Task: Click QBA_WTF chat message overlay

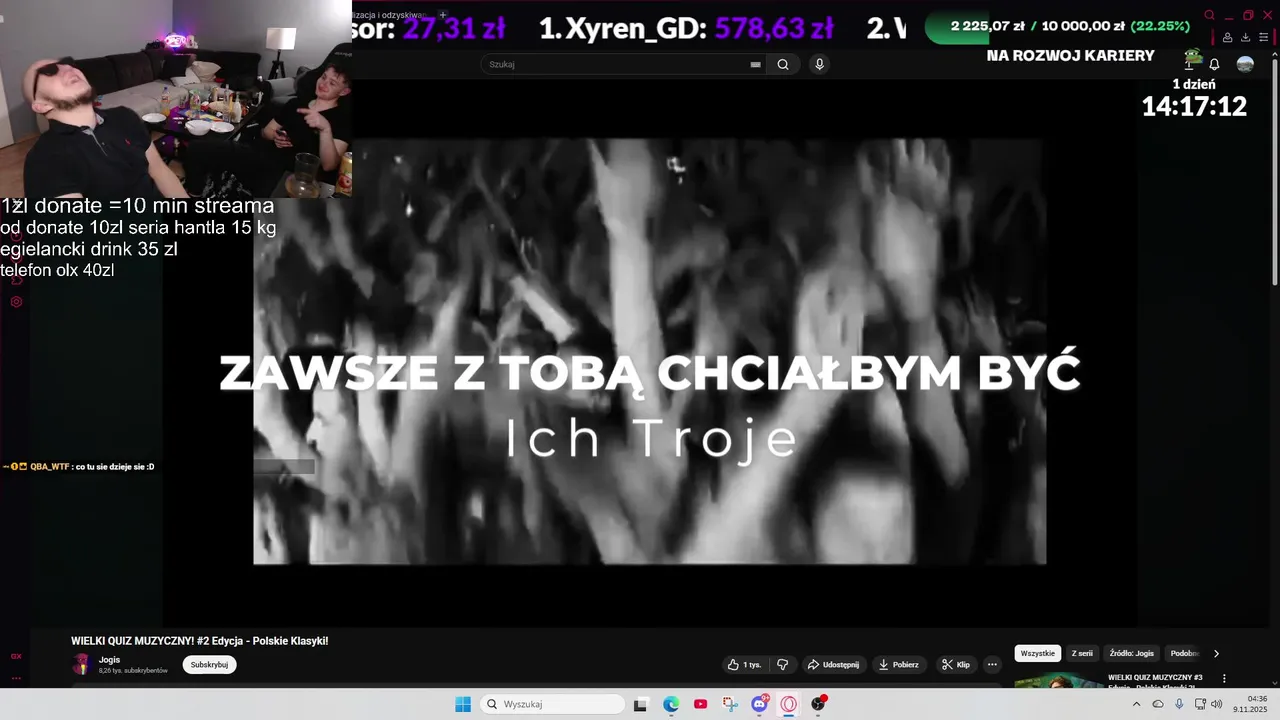Action: click(78, 467)
